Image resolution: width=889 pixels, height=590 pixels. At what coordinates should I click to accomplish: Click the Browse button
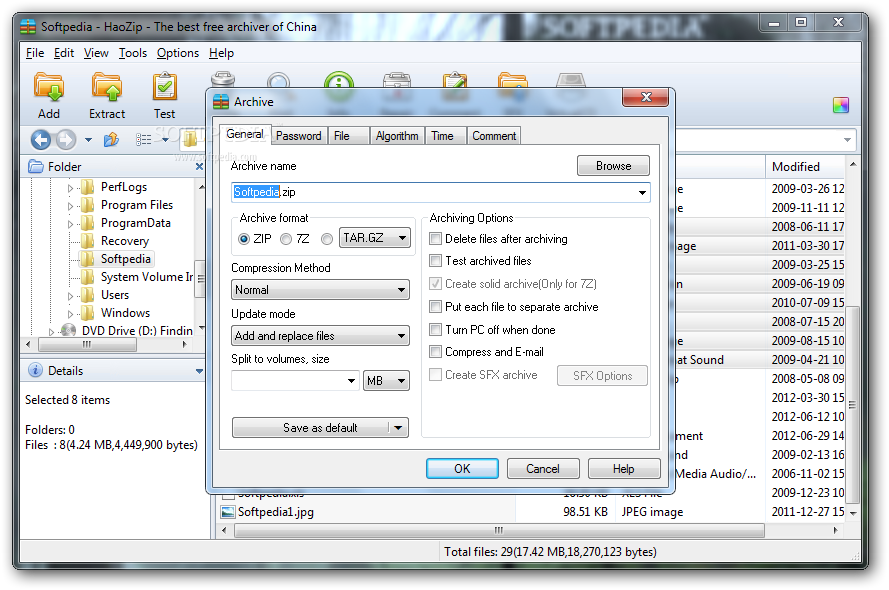pyautogui.click(x=613, y=165)
